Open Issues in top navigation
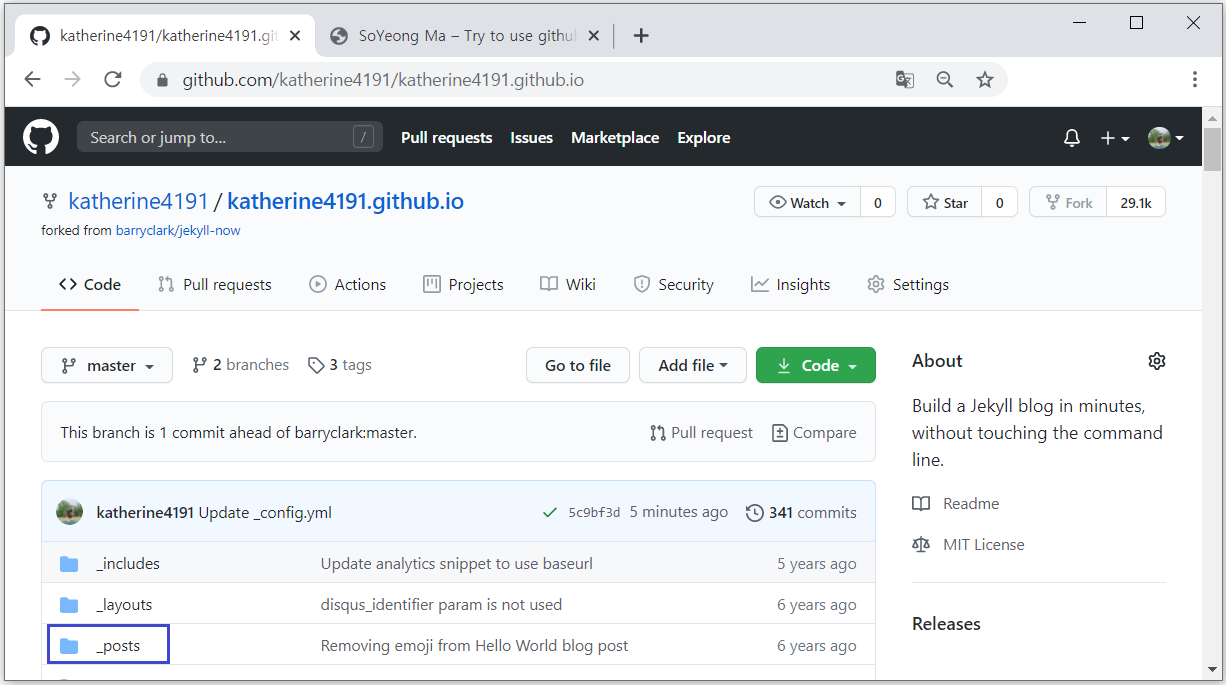 tap(531, 138)
